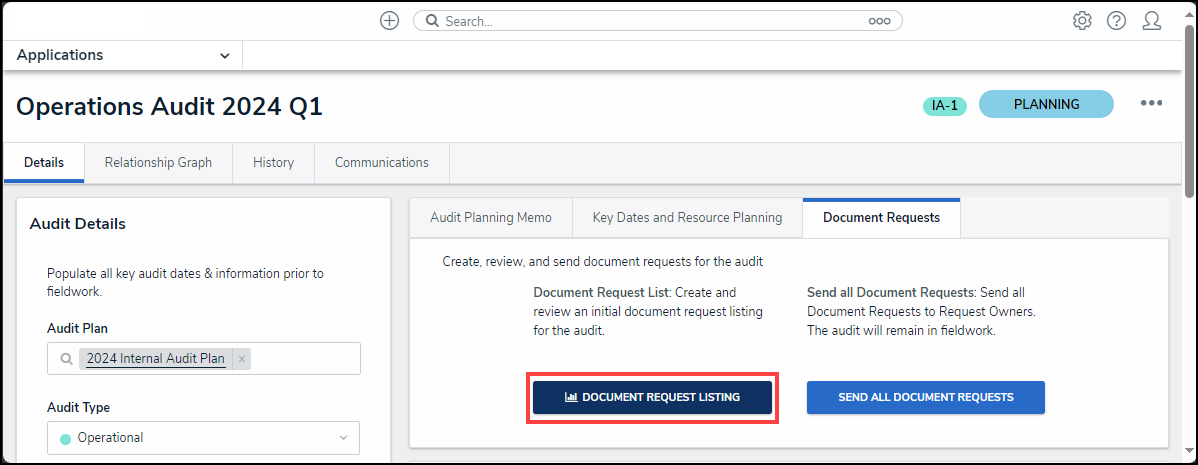This screenshot has width=1198, height=465.
Task: Open the settings gear icon
Action: coord(1082,21)
